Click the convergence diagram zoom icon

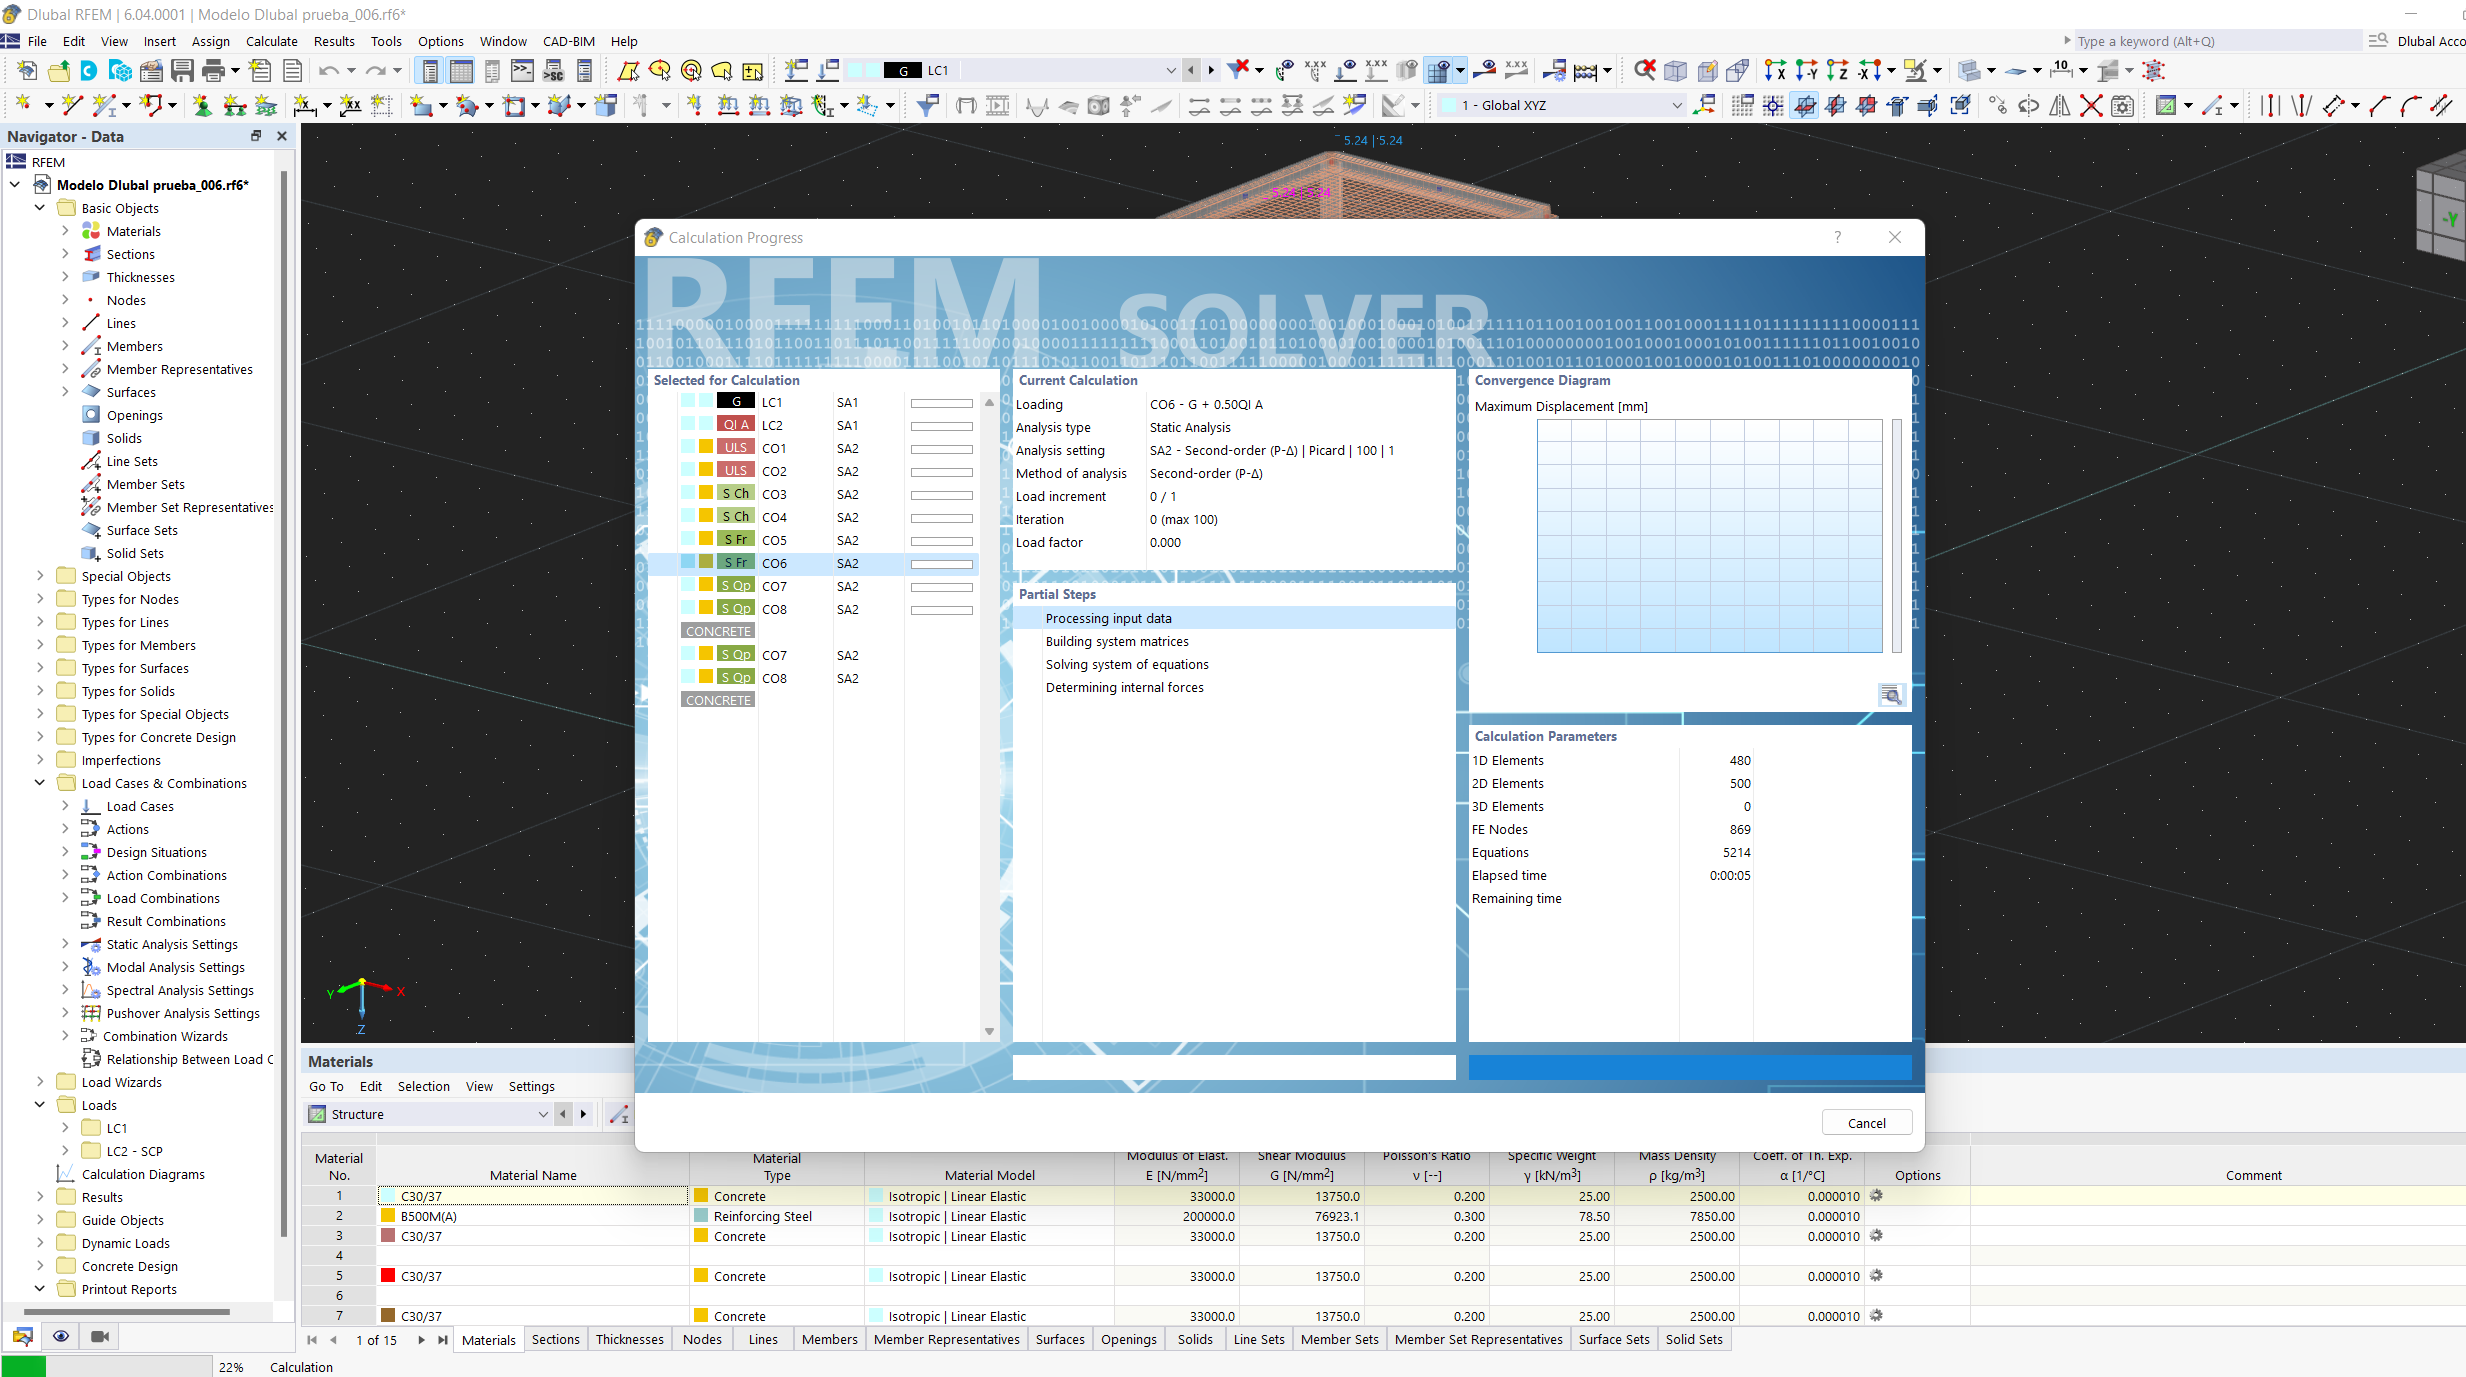pos(1891,695)
